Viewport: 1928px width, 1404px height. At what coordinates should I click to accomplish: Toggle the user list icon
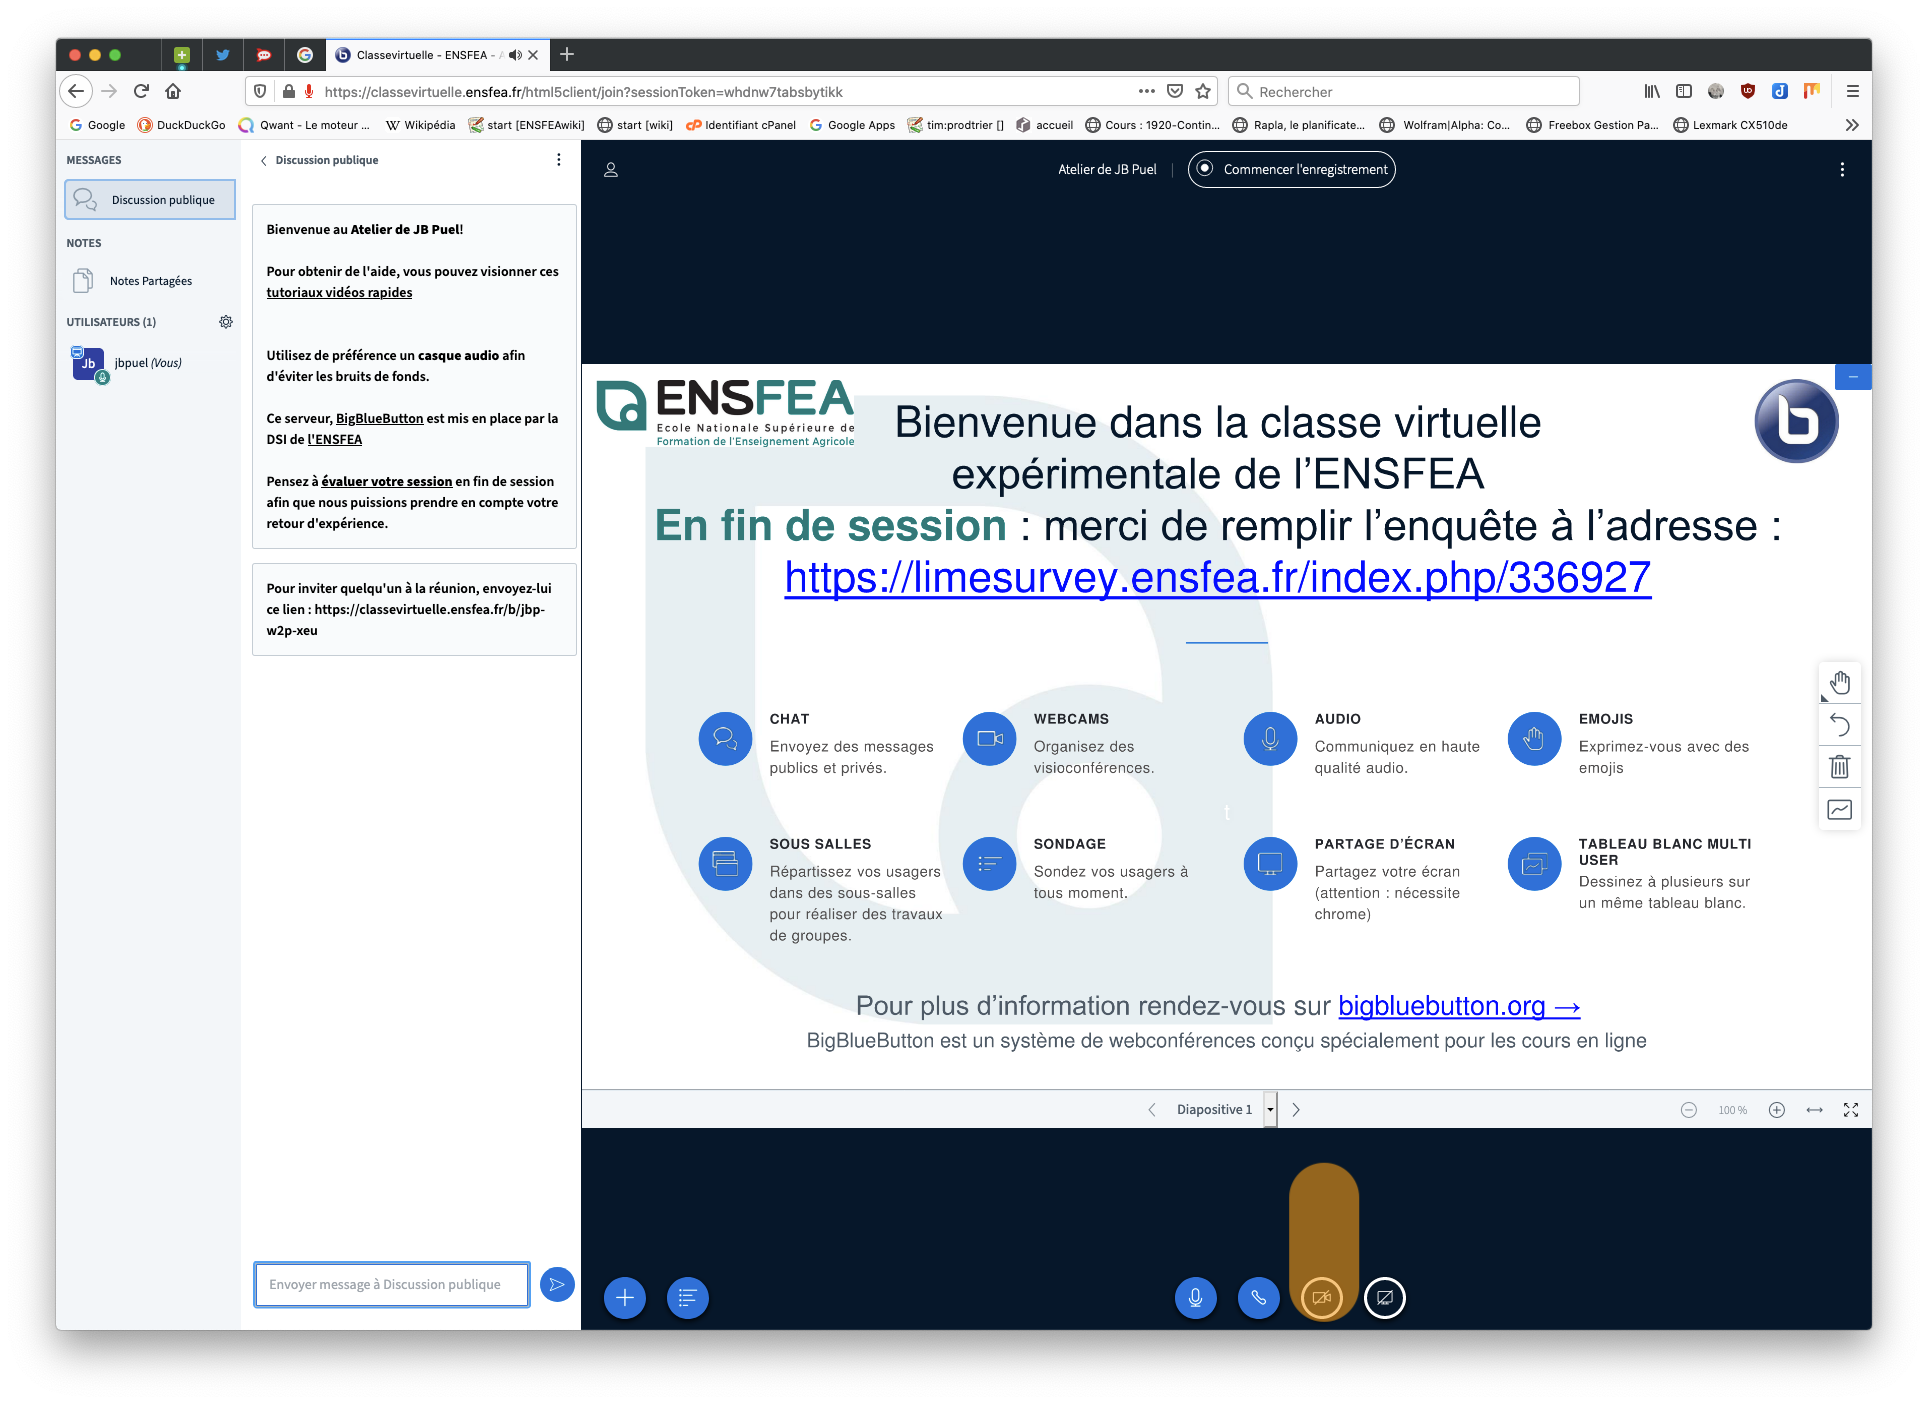[x=611, y=170]
